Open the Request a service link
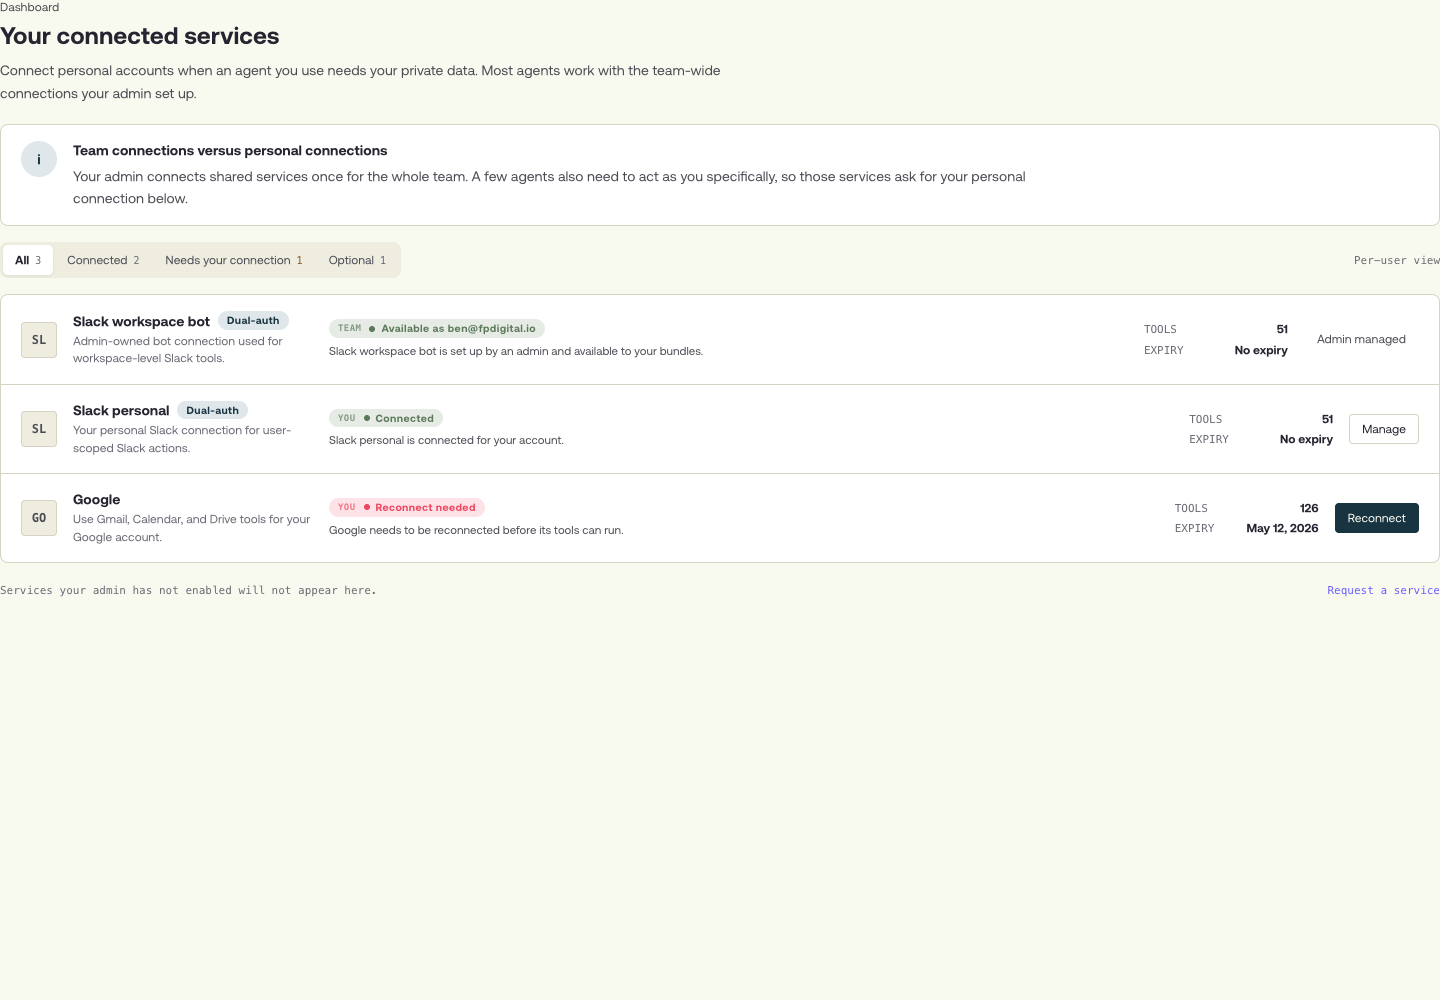Image resolution: width=1440 pixels, height=1000 pixels. [1383, 590]
